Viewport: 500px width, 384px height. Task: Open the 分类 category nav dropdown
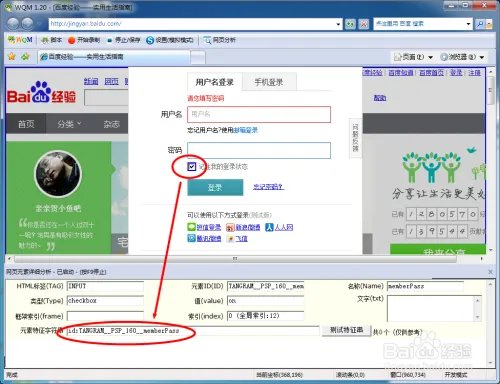pyautogui.click(x=69, y=124)
